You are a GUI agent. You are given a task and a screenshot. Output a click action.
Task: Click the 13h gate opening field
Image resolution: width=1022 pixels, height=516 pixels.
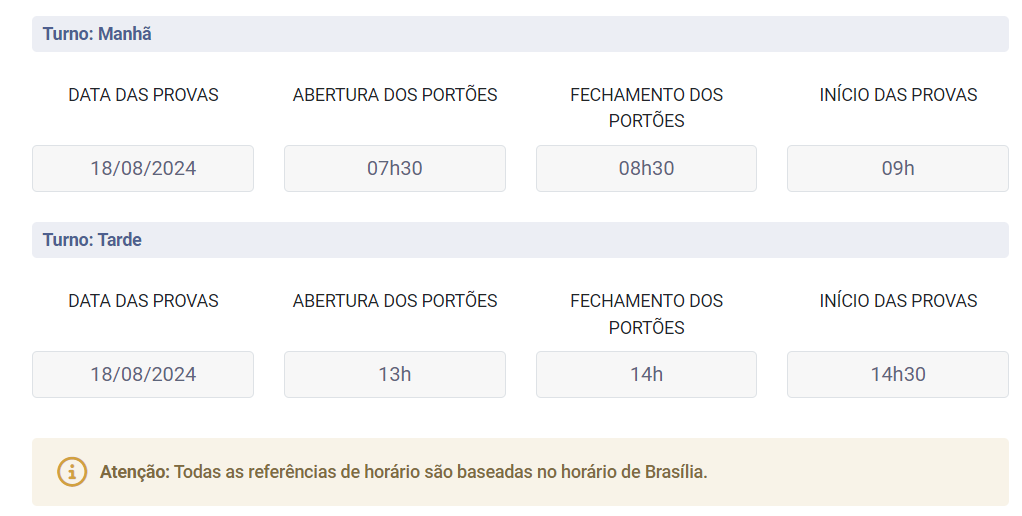pos(394,374)
